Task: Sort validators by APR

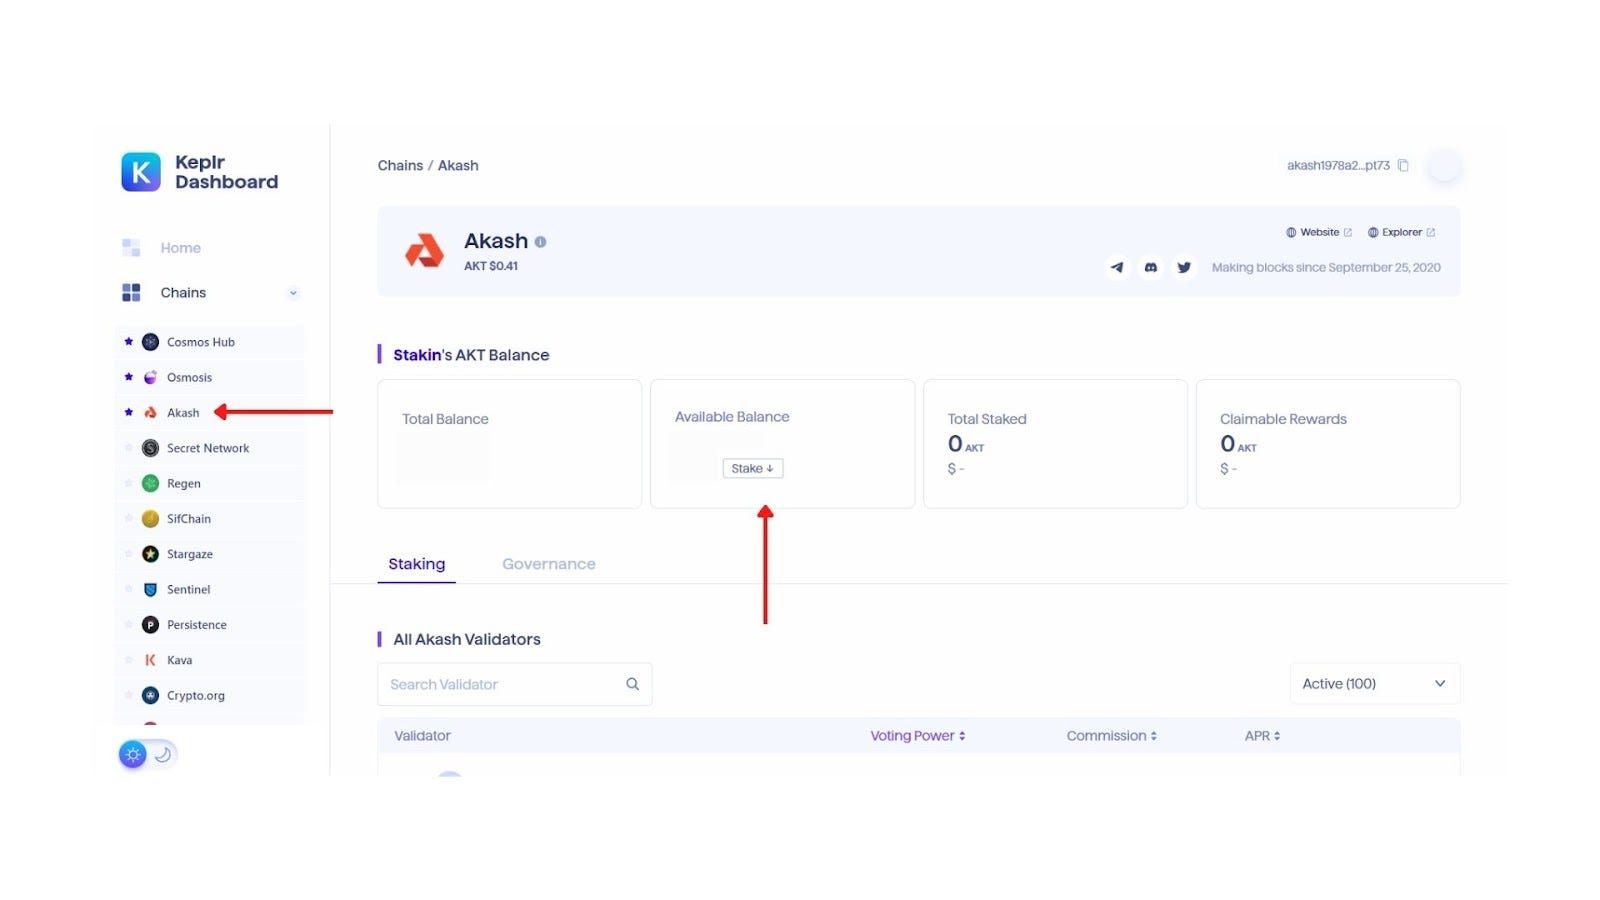Action: tap(1263, 736)
